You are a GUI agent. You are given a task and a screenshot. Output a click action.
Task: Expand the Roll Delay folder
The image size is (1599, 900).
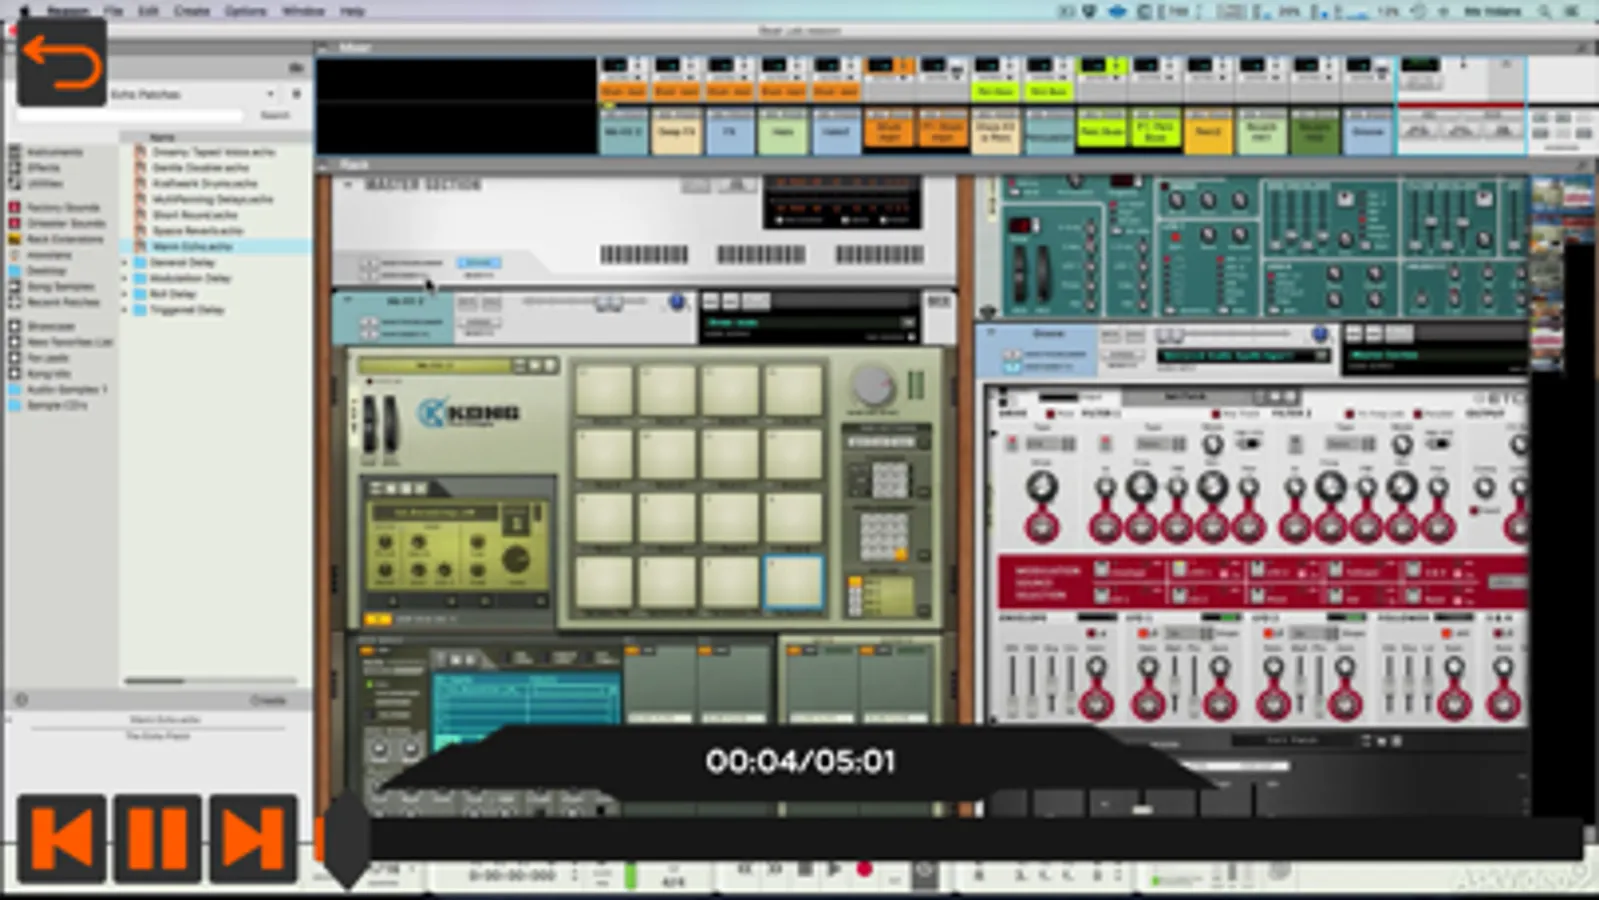(125, 294)
